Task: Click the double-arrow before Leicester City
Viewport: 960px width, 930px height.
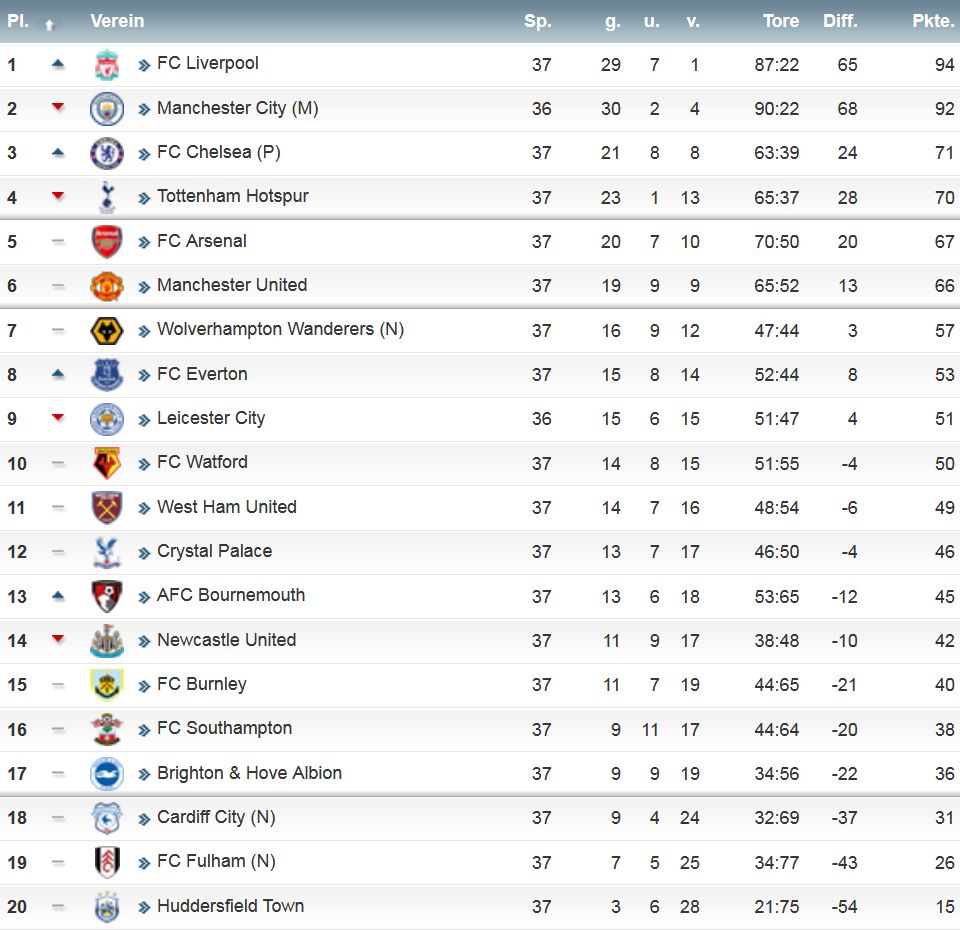Action: point(144,419)
